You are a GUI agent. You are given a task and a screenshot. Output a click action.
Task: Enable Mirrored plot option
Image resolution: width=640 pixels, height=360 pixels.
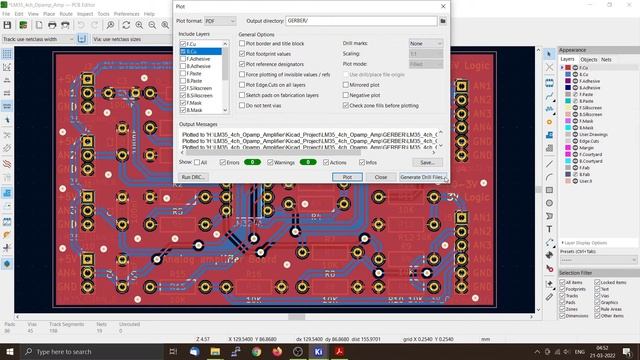(x=346, y=85)
